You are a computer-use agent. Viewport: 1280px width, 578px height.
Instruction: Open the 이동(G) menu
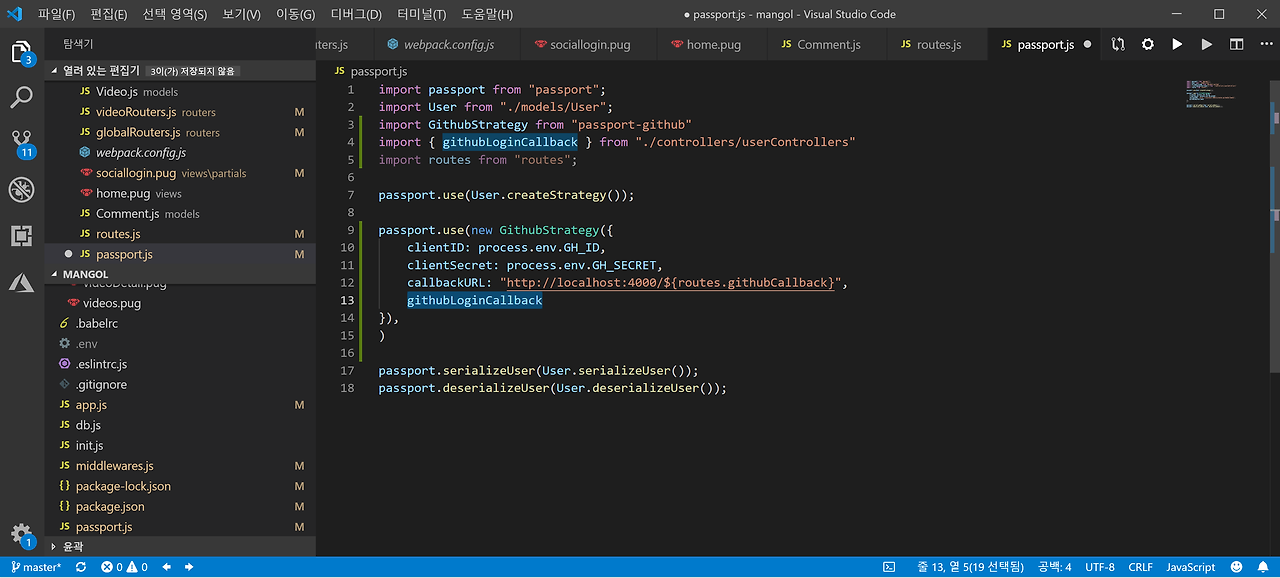(295, 14)
